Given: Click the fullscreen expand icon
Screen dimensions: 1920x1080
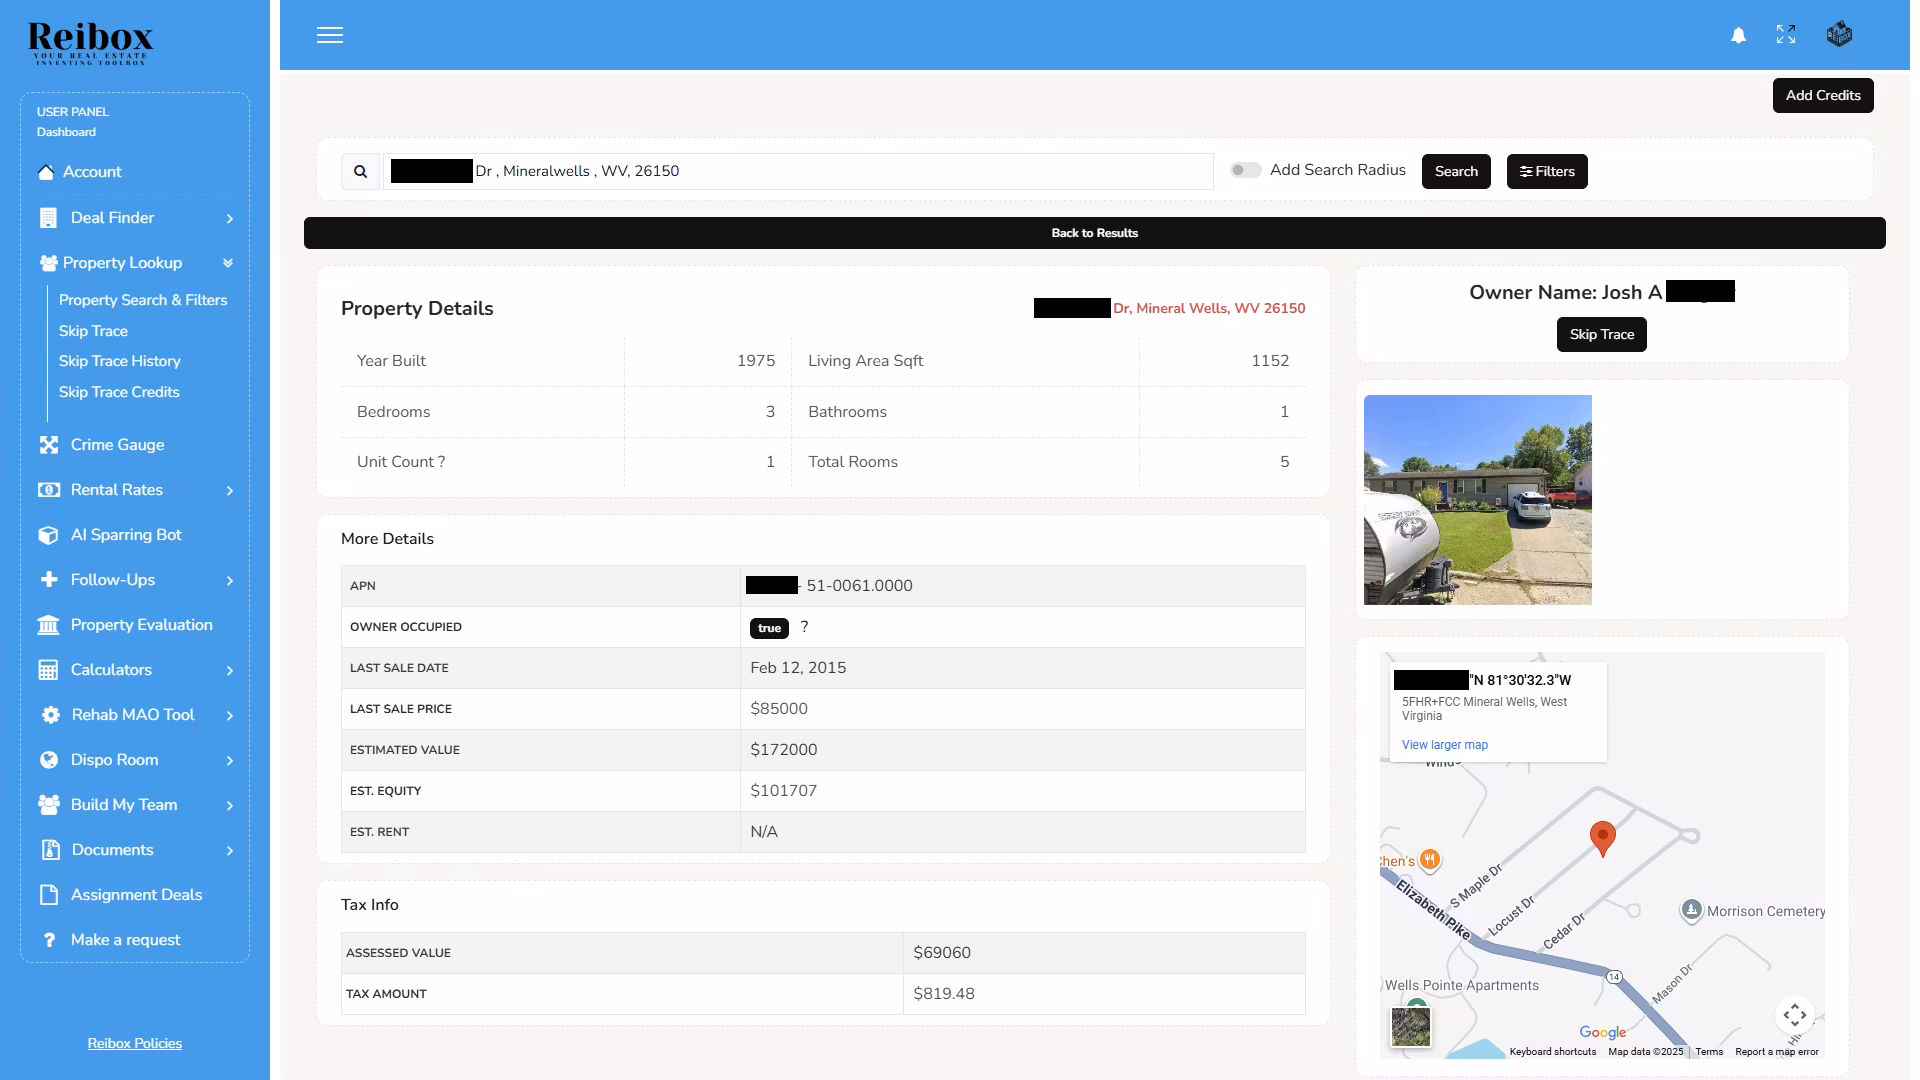Looking at the screenshot, I should [x=1785, y=35].
